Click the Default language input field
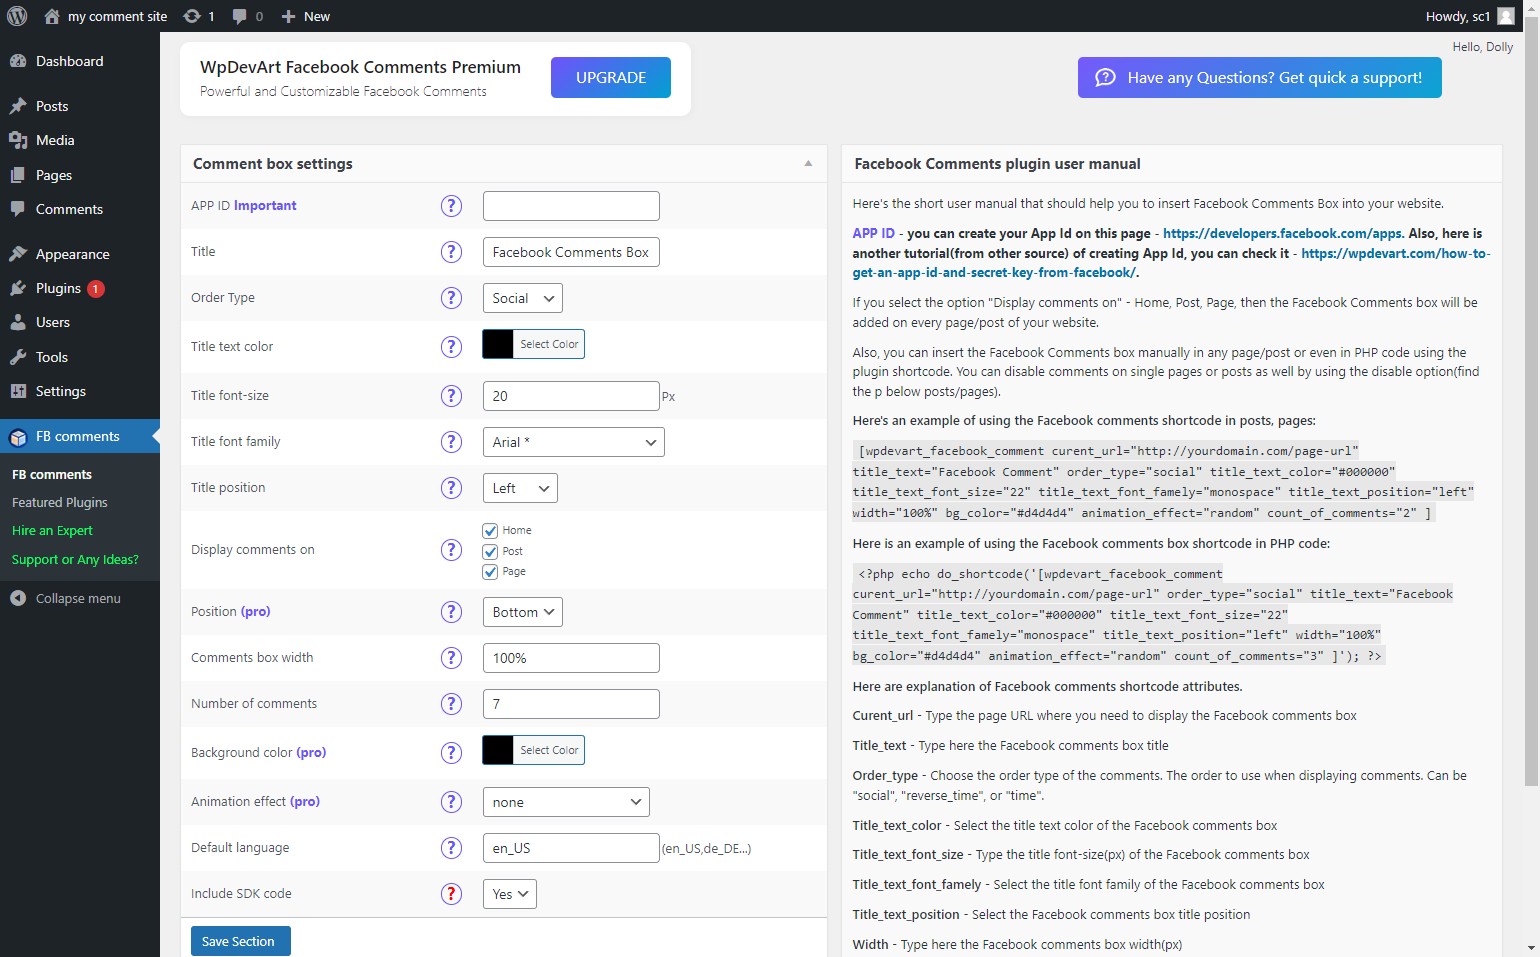1540x957 pixels. [571, 848]
